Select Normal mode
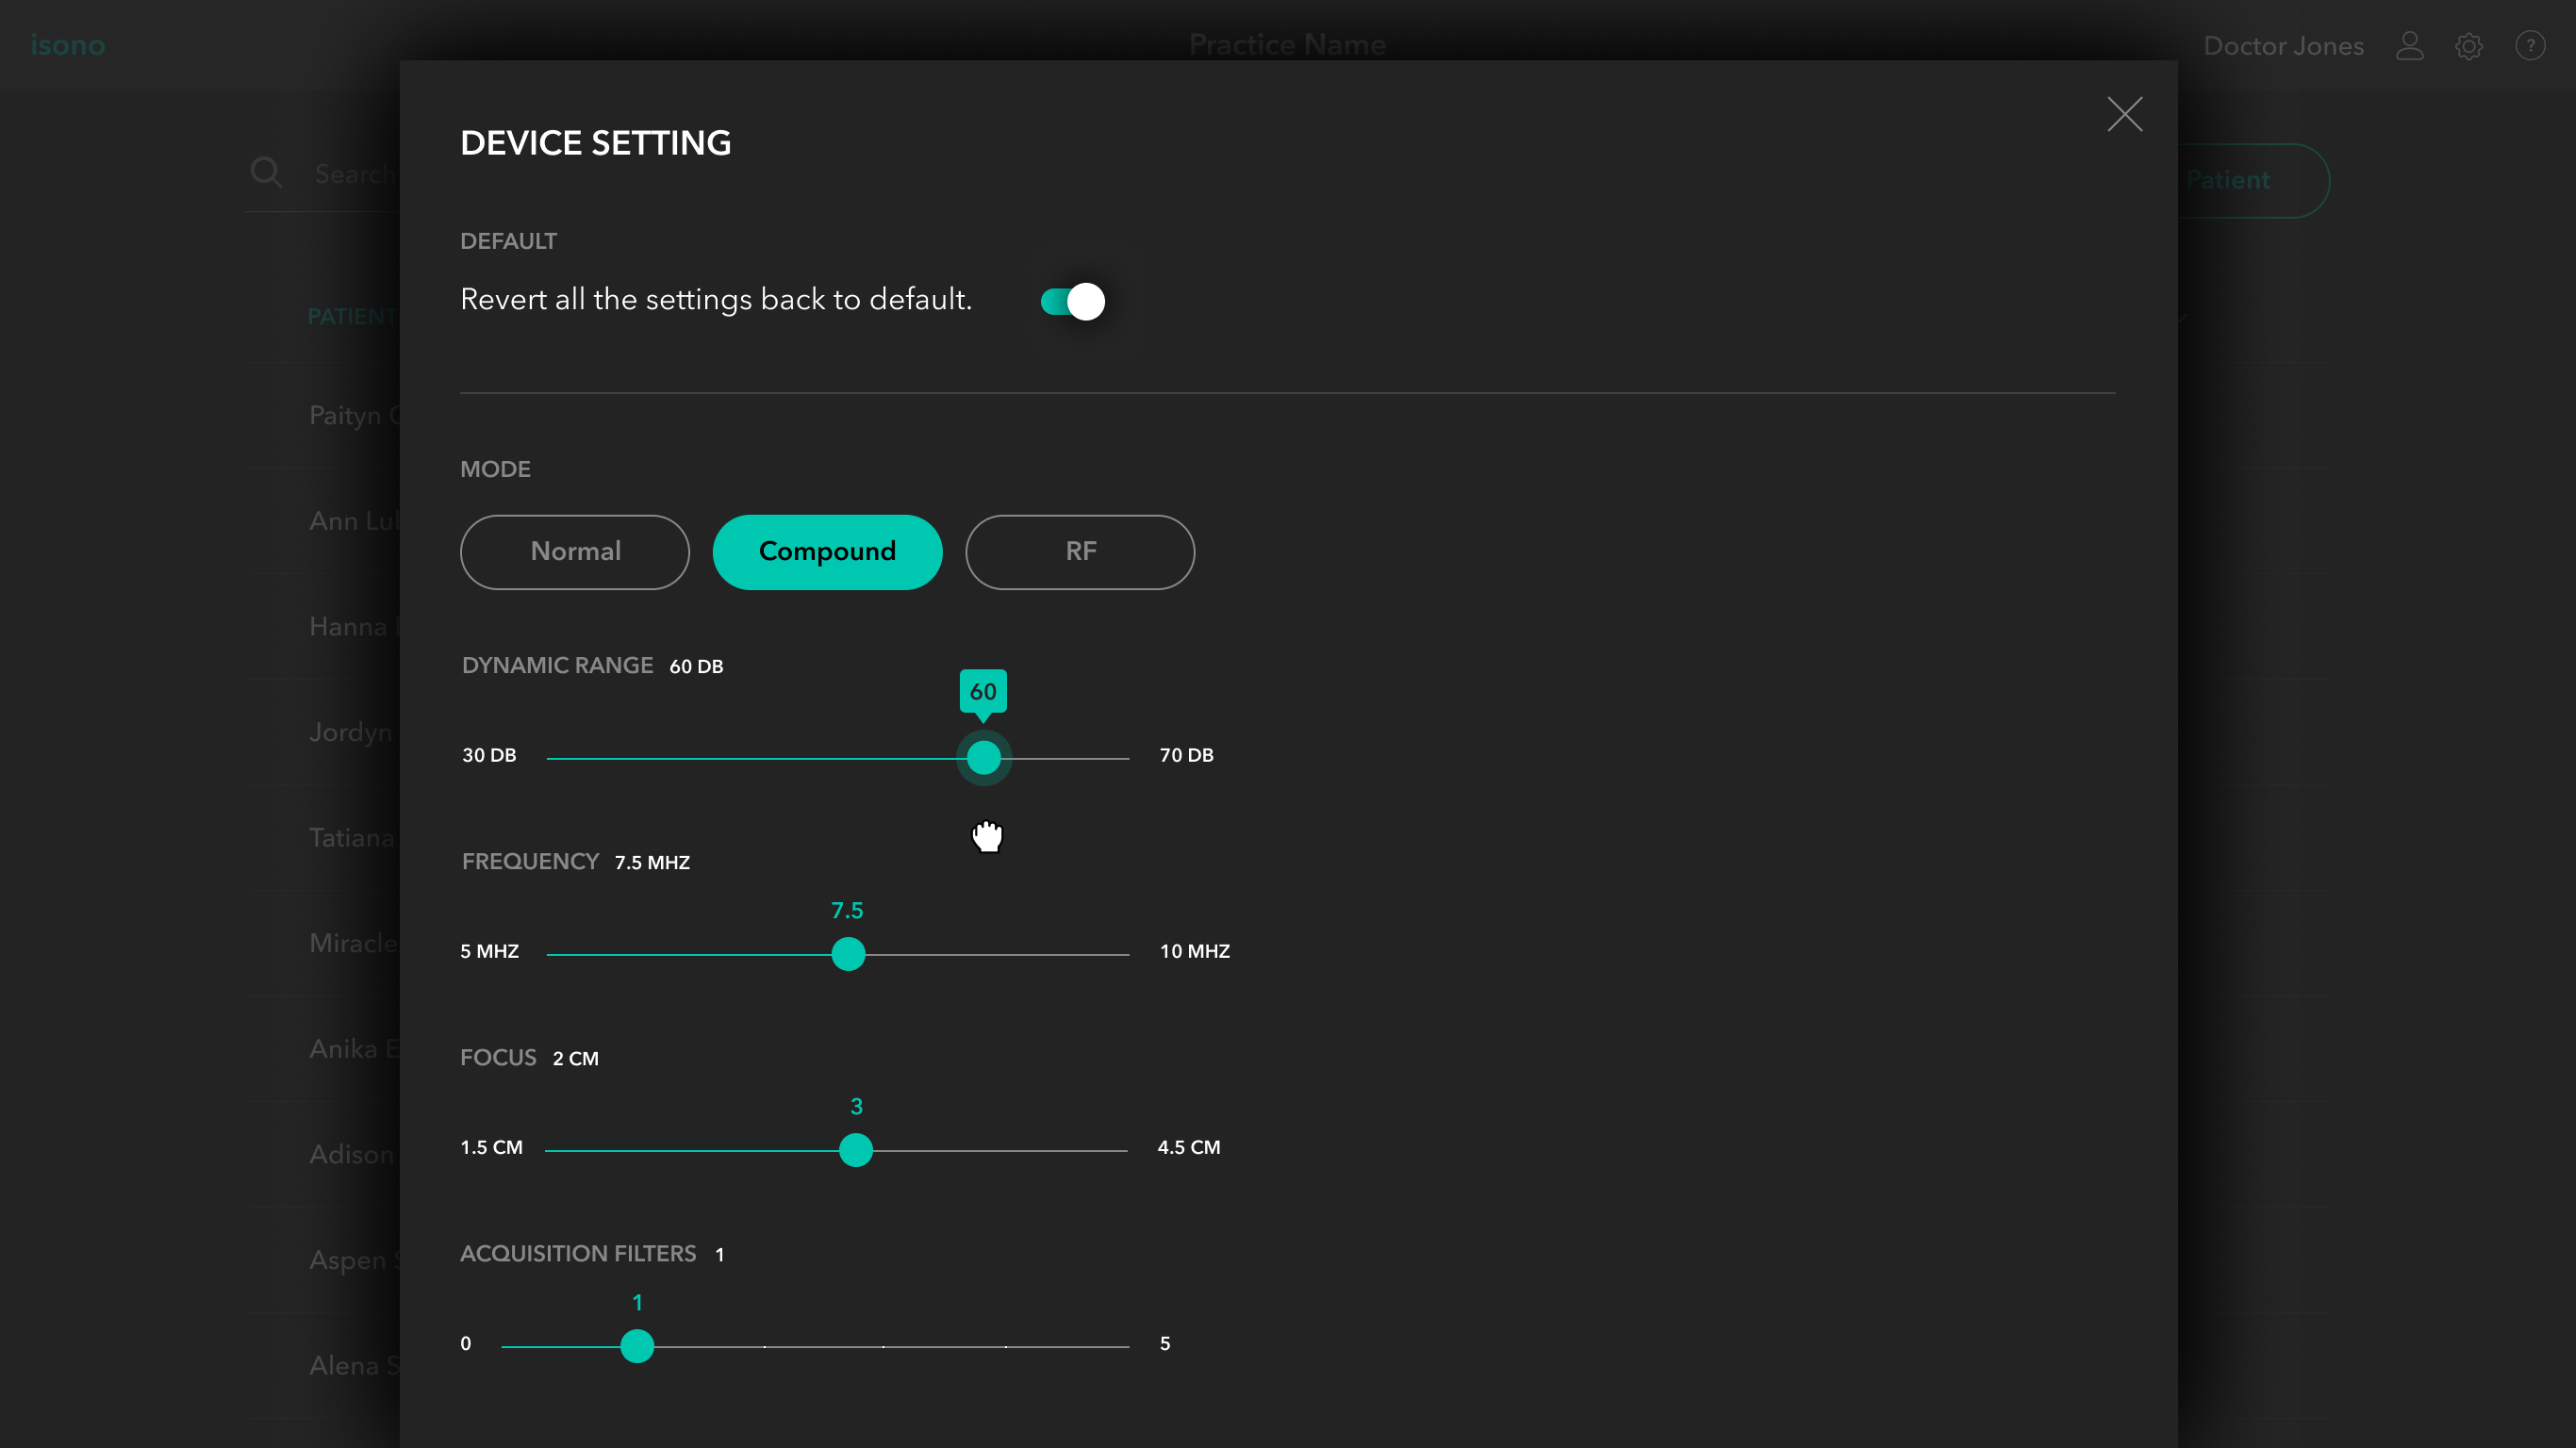The height and width of the screenshot is (1448, 2576). pos(575,552)
